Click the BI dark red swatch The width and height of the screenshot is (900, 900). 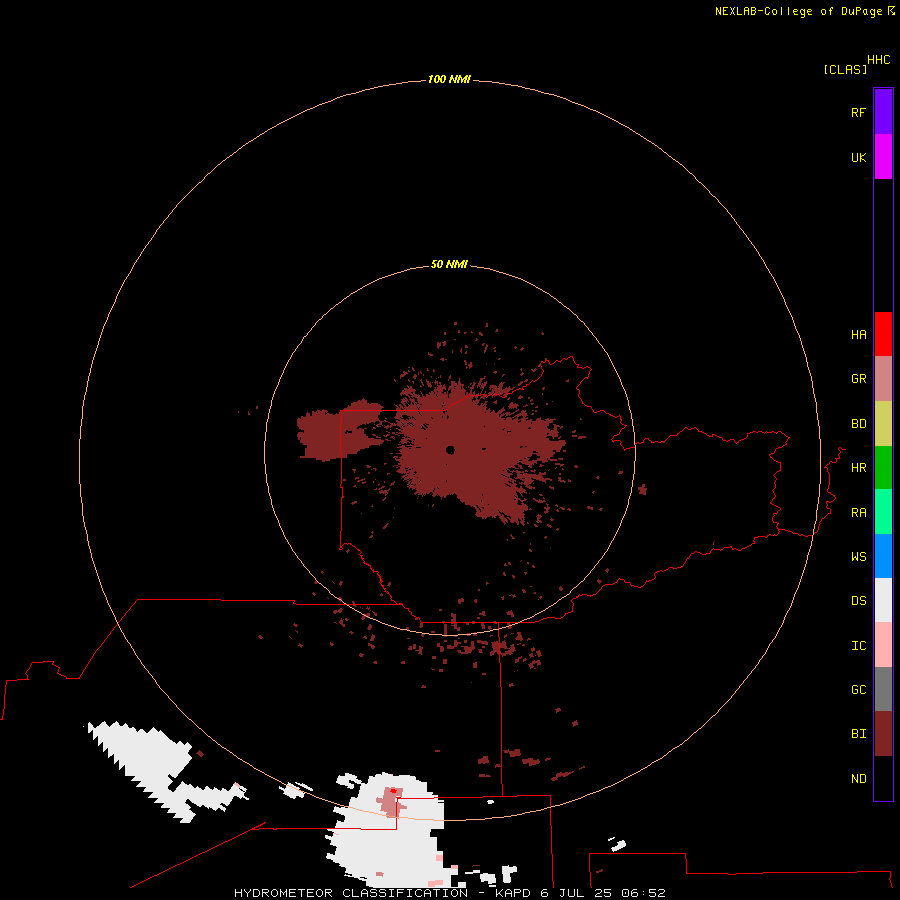883,734
